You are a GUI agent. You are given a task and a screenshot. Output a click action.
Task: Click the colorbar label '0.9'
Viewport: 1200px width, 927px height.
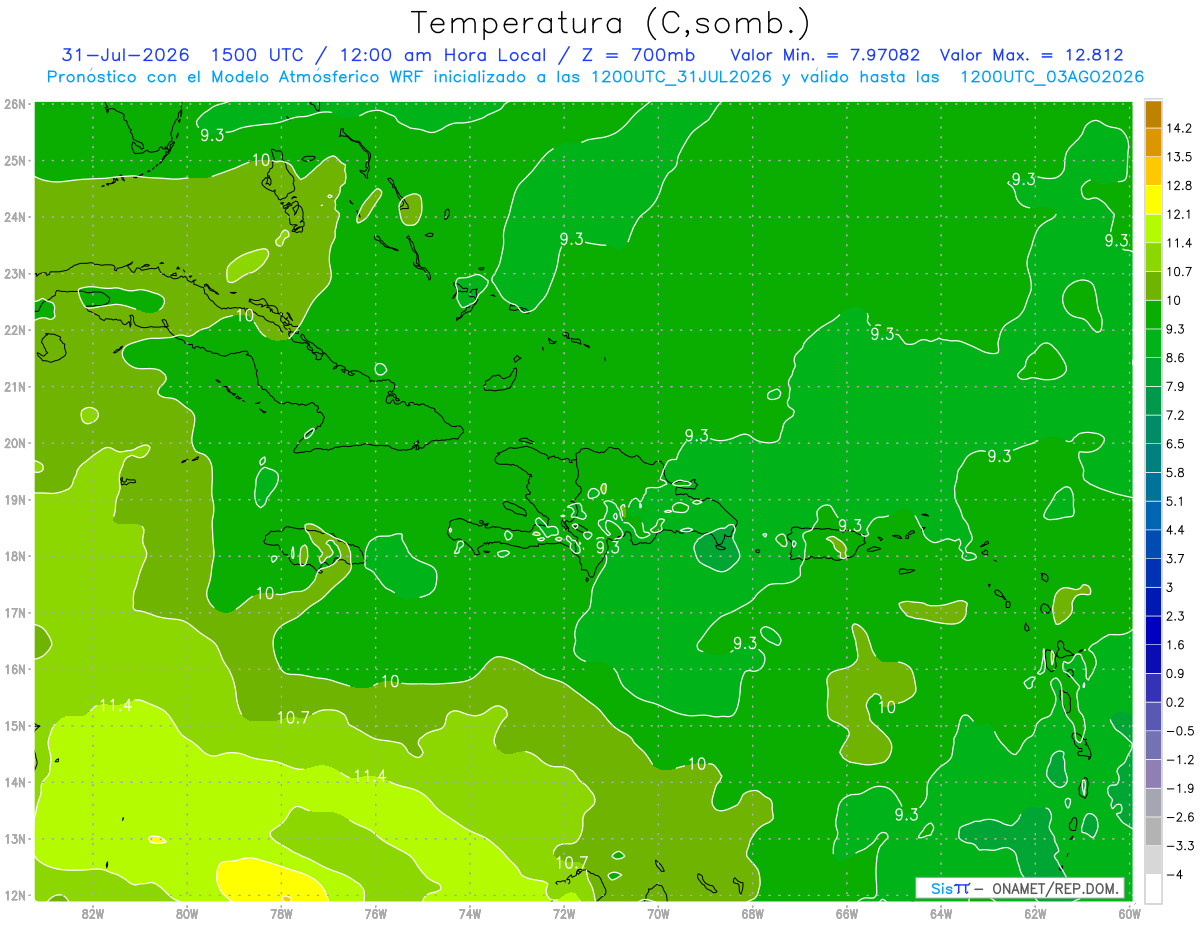(x=1176, y=673)
